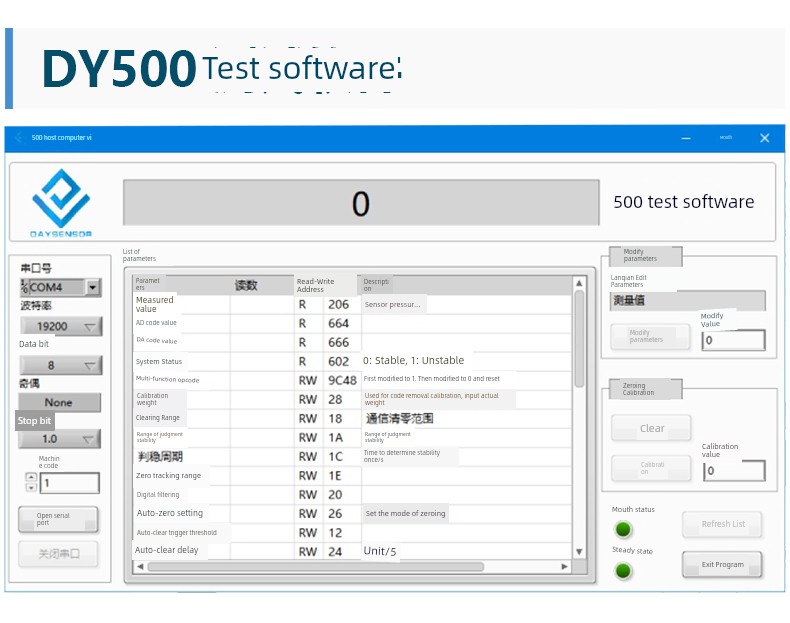Select the Clearing Range row
This screenshot has width=790, height=623.
(x=352, y=419)
